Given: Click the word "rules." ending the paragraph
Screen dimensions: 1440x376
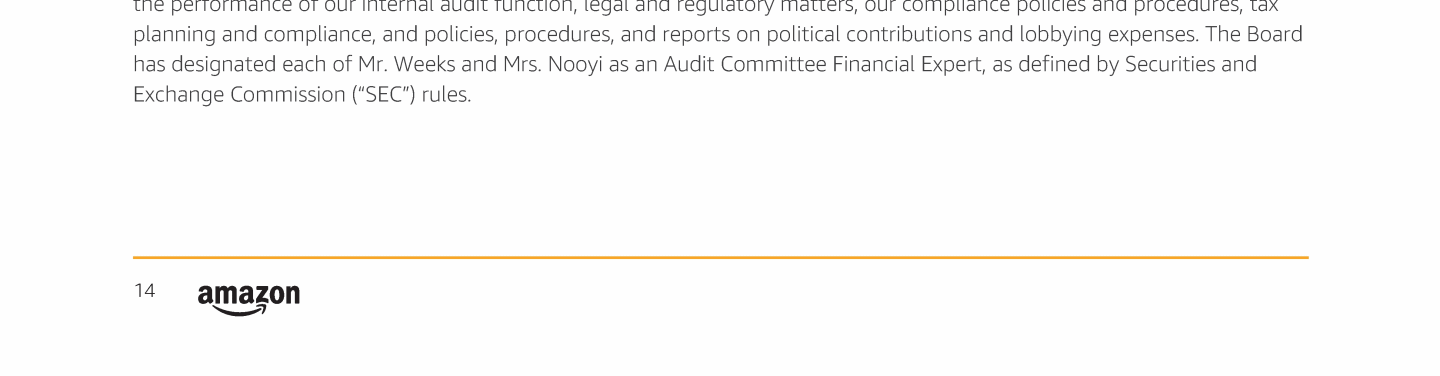Looking at the screenshot, I should 446,95.
